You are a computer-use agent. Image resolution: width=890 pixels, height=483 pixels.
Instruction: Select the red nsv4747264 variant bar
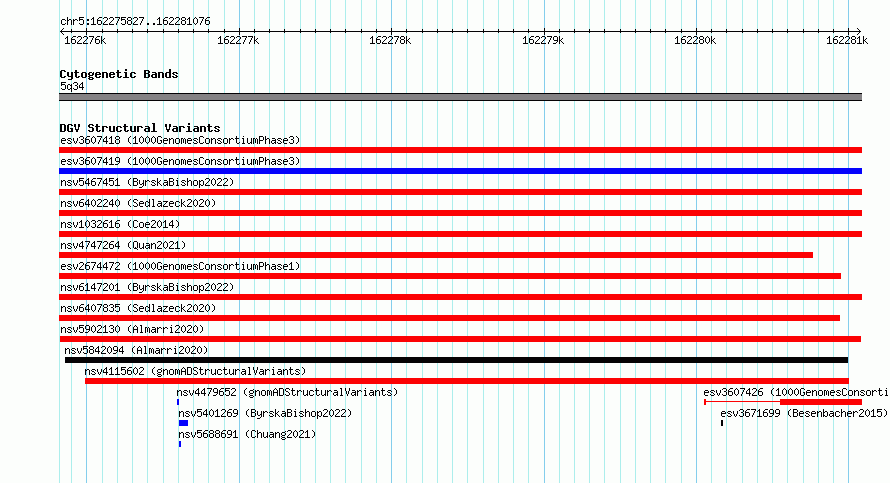click(436, 255)
